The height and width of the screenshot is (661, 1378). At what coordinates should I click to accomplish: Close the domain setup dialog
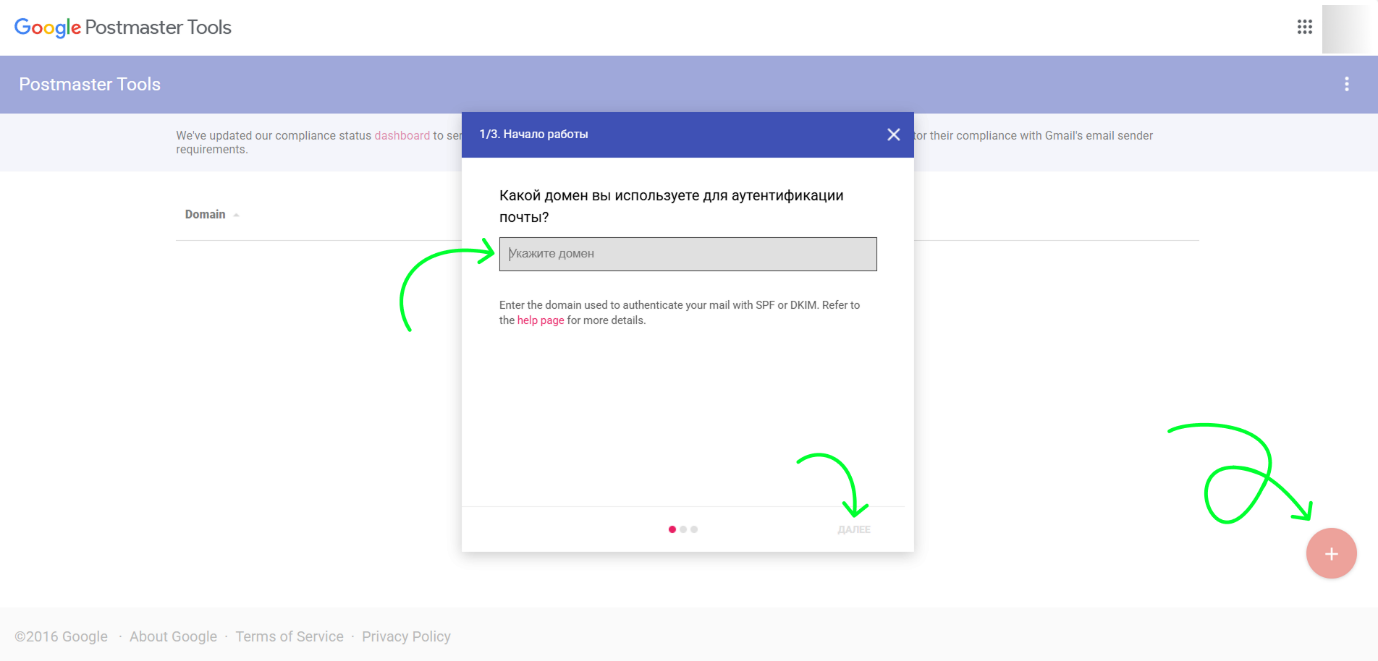(x=893, y=134)
